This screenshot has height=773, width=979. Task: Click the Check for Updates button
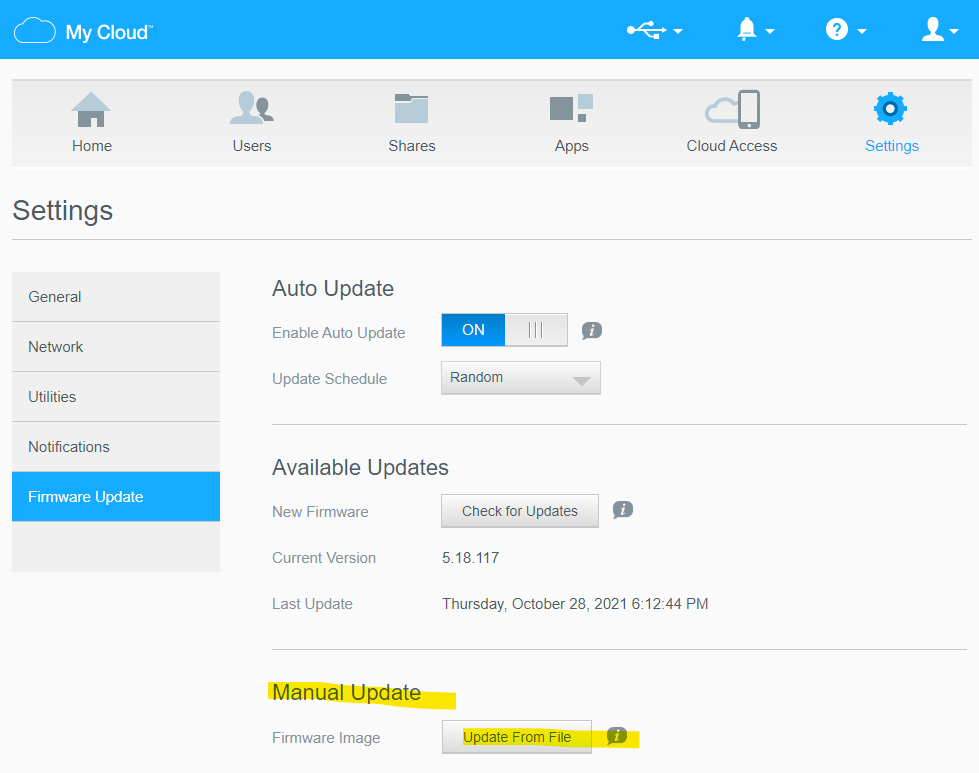point(519,511)
